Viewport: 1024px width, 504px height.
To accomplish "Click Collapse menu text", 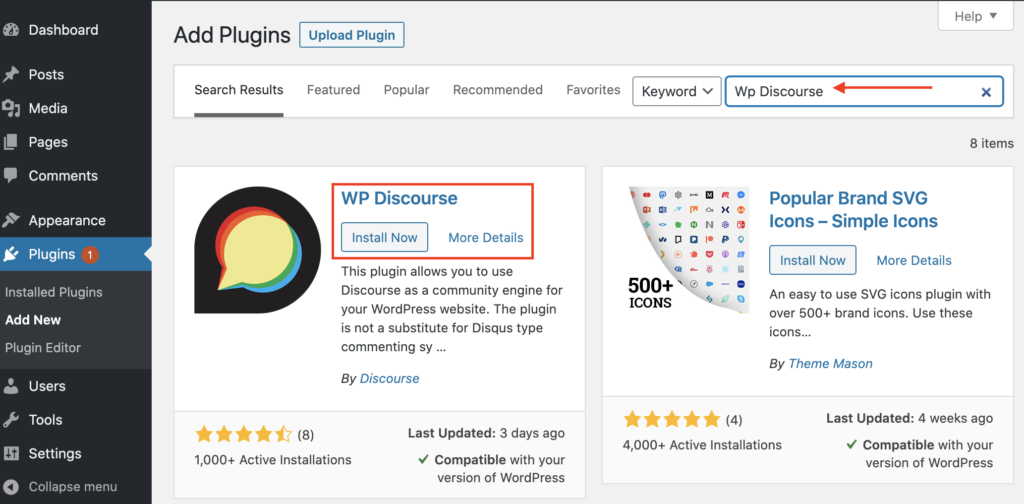I will click(x=73, y=487).
